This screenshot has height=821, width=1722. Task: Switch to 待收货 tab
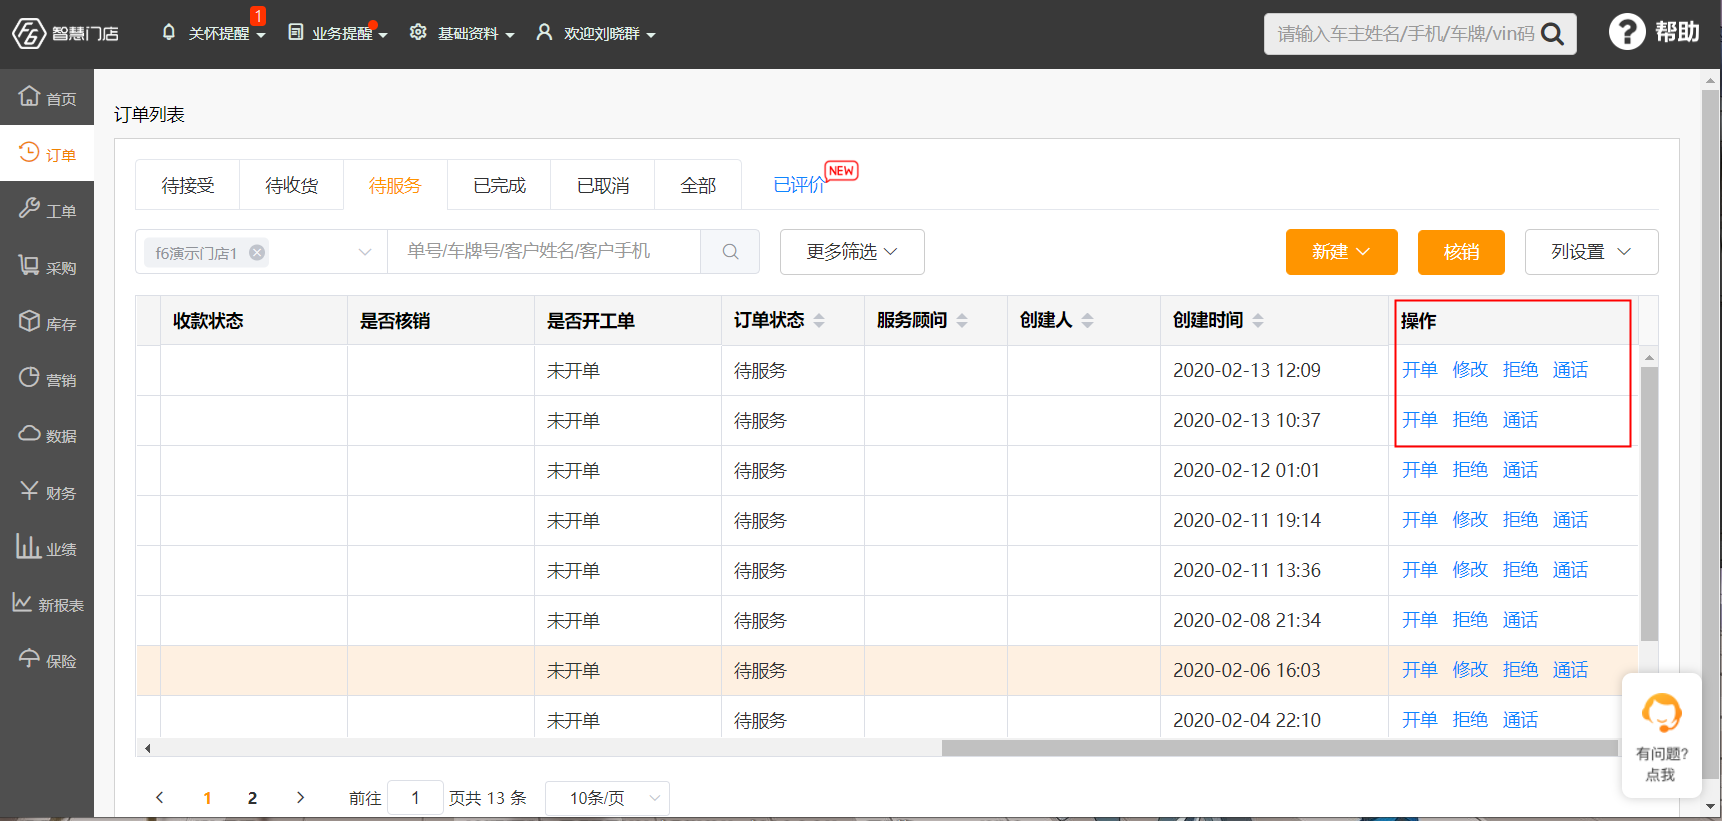click(291, 185)
